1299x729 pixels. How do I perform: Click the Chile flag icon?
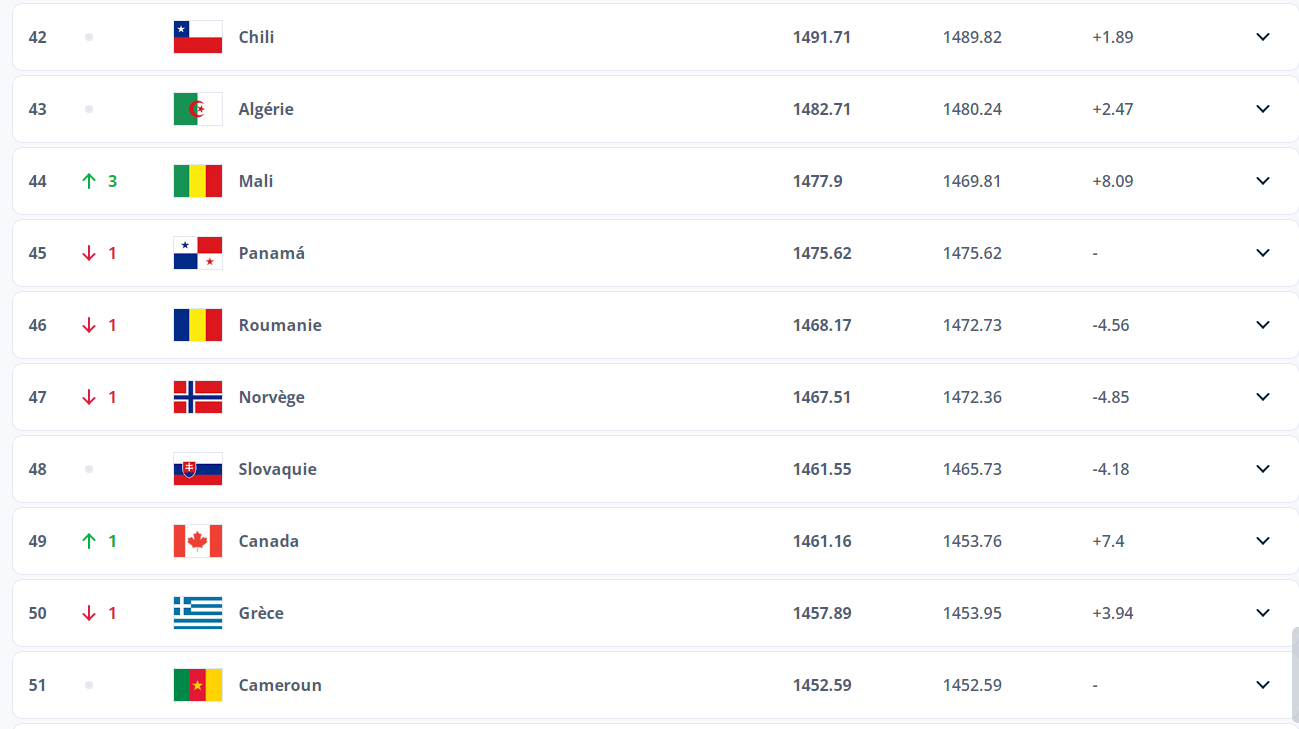(198, 37)
